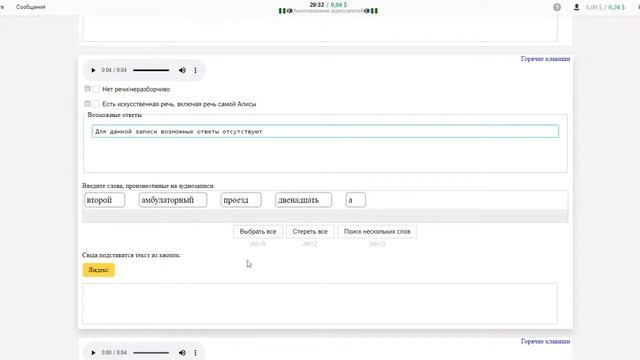This screenshot has width=640, height=360.
Task: Open 'Горячие клавиши' link of bottom task
Action: (545, 341)
